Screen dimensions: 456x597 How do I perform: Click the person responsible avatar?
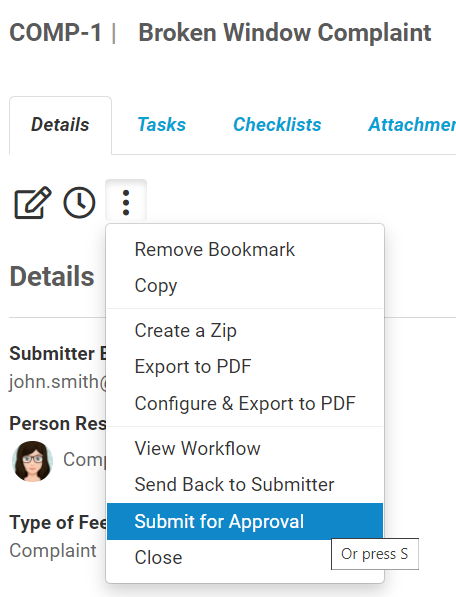pos(33,461)
